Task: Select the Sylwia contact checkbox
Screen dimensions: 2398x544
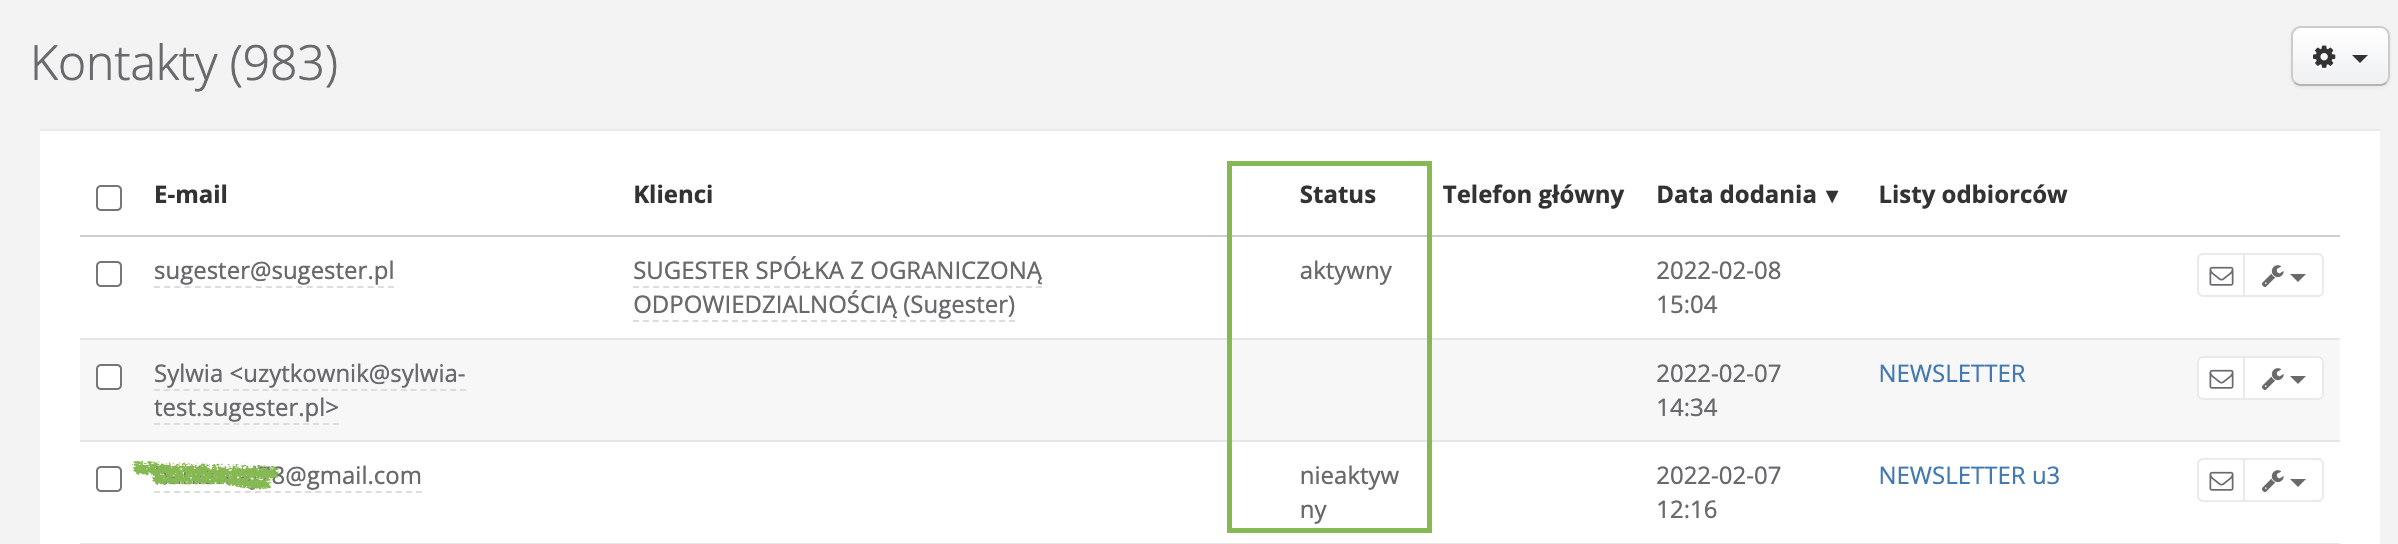Action: tap(109, 377)
